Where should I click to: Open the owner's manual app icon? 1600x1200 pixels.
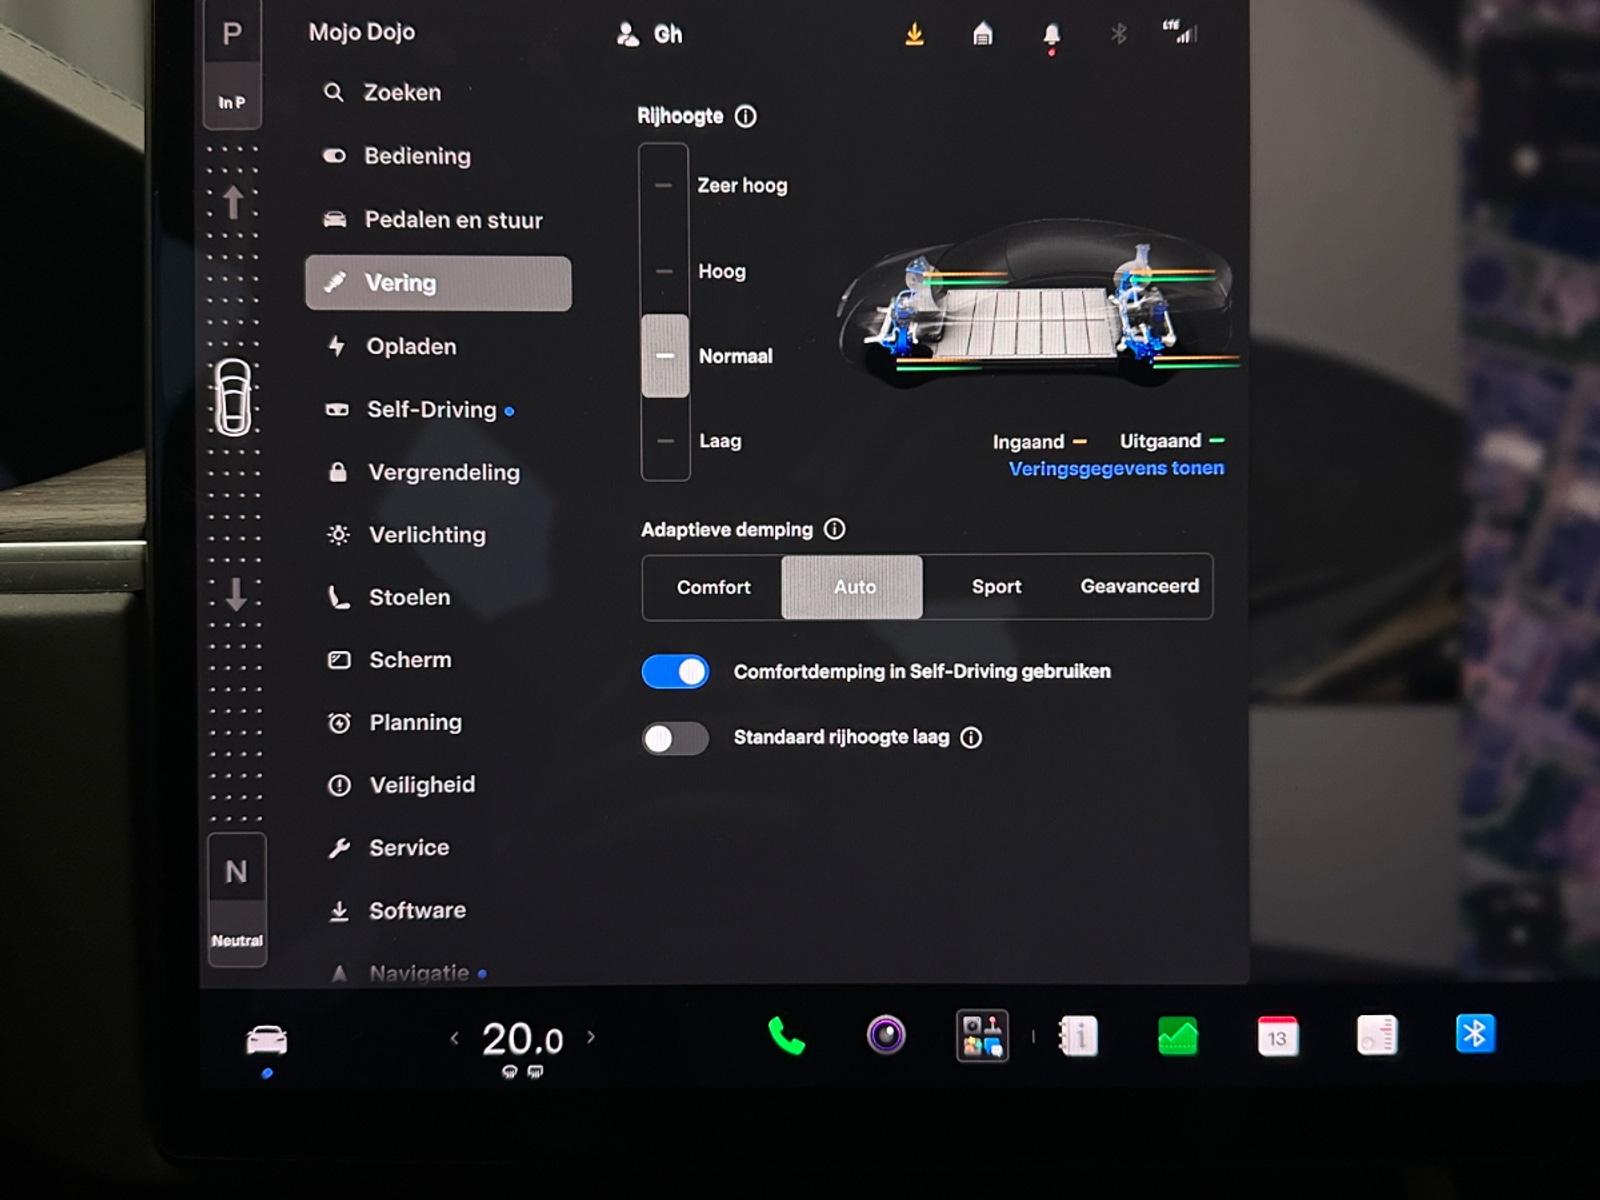coord(1078,1036)
